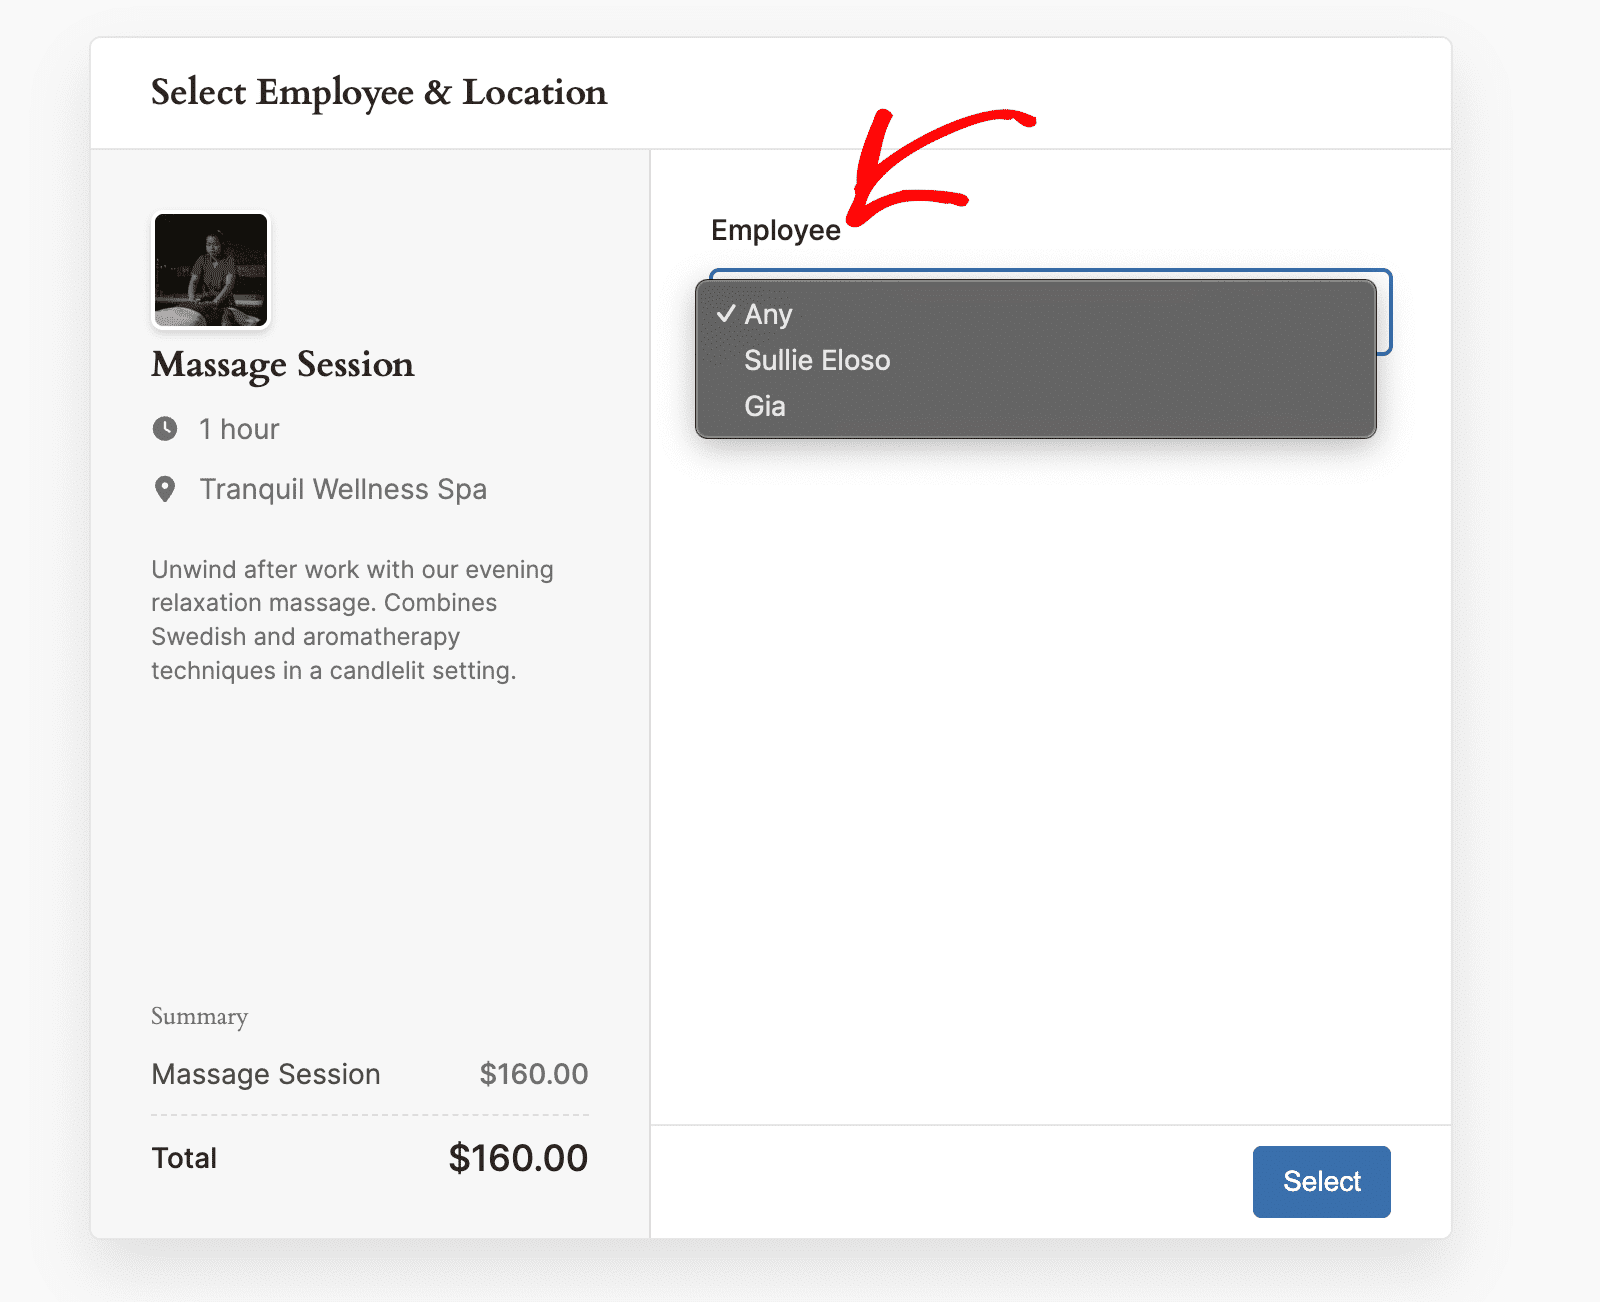This screenshot has height=1302, width=1600.
Task: Click the $160.00 price beside Massage Session
Action: point(533,1074)
